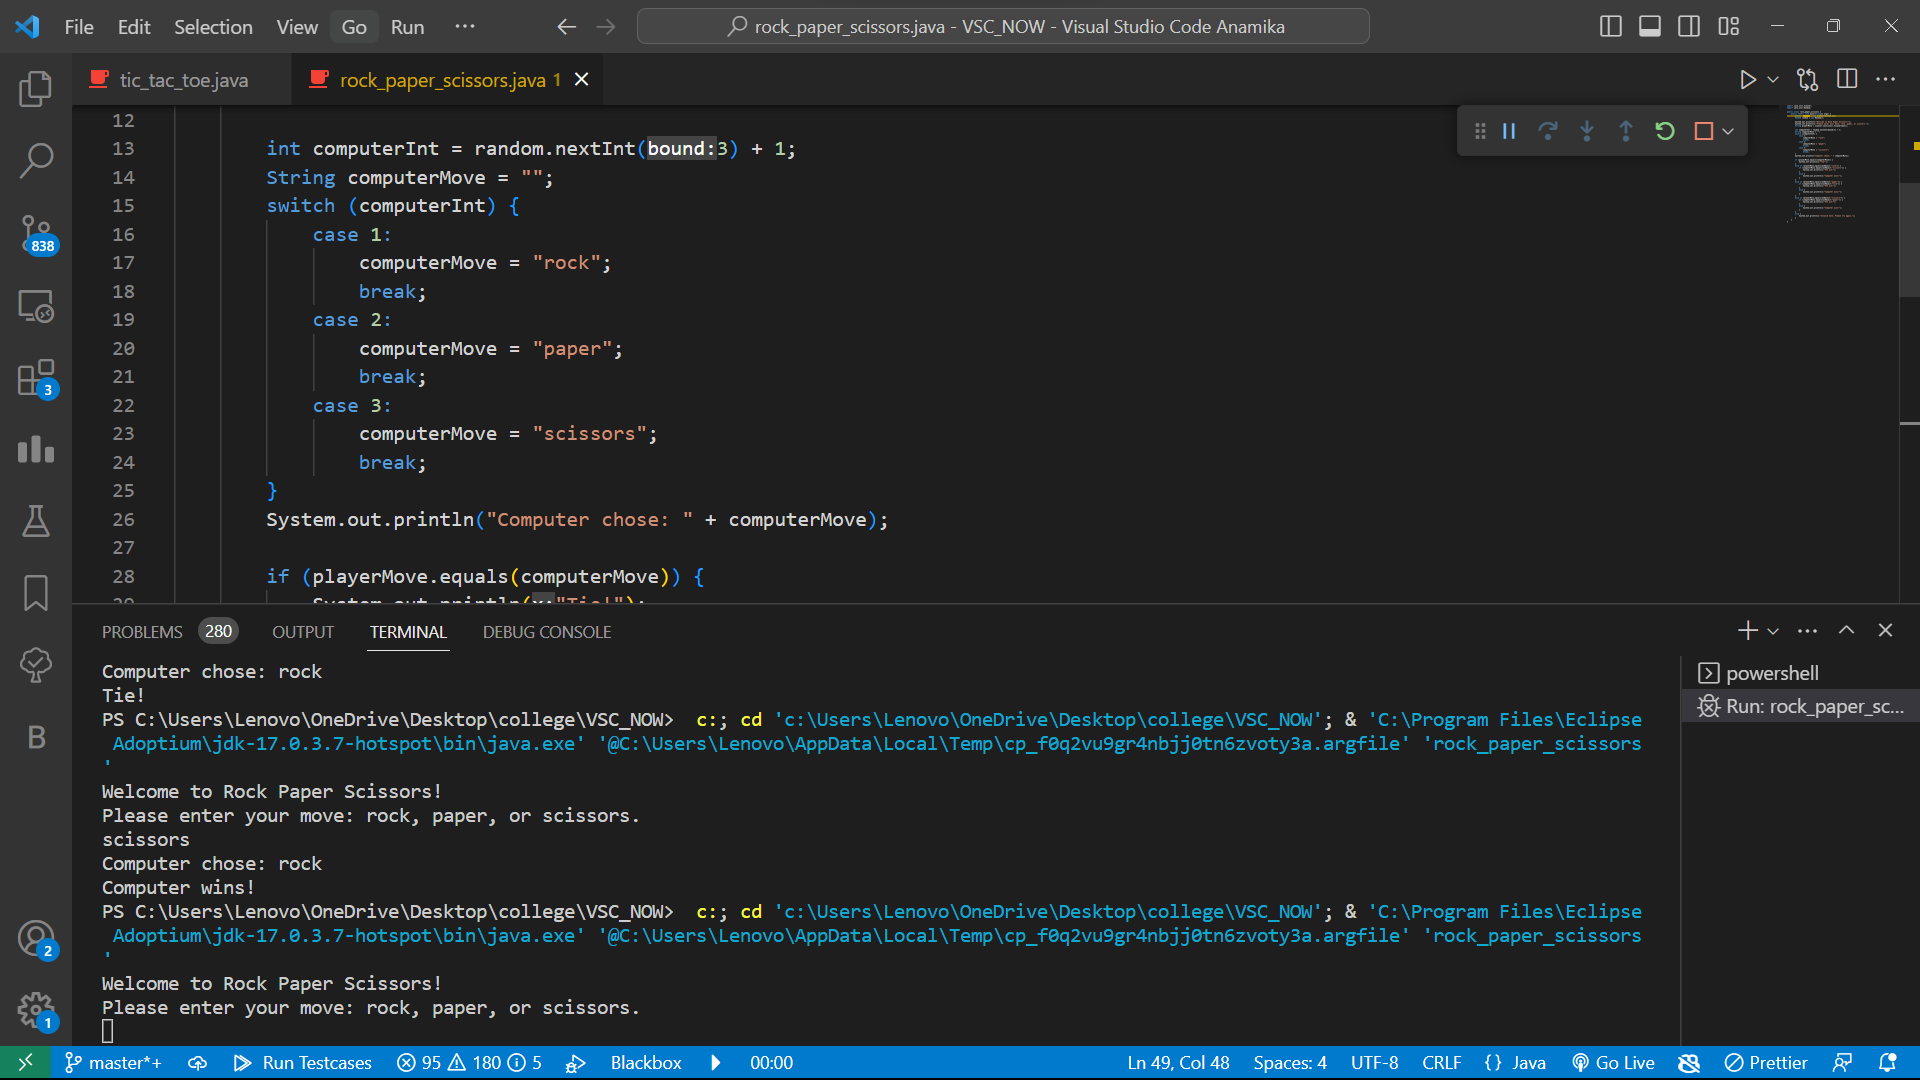The height and width of the screenshot is (1080, 1920).
Task: Open the tic_tac_toe.java editor tab
Action: 183,80
